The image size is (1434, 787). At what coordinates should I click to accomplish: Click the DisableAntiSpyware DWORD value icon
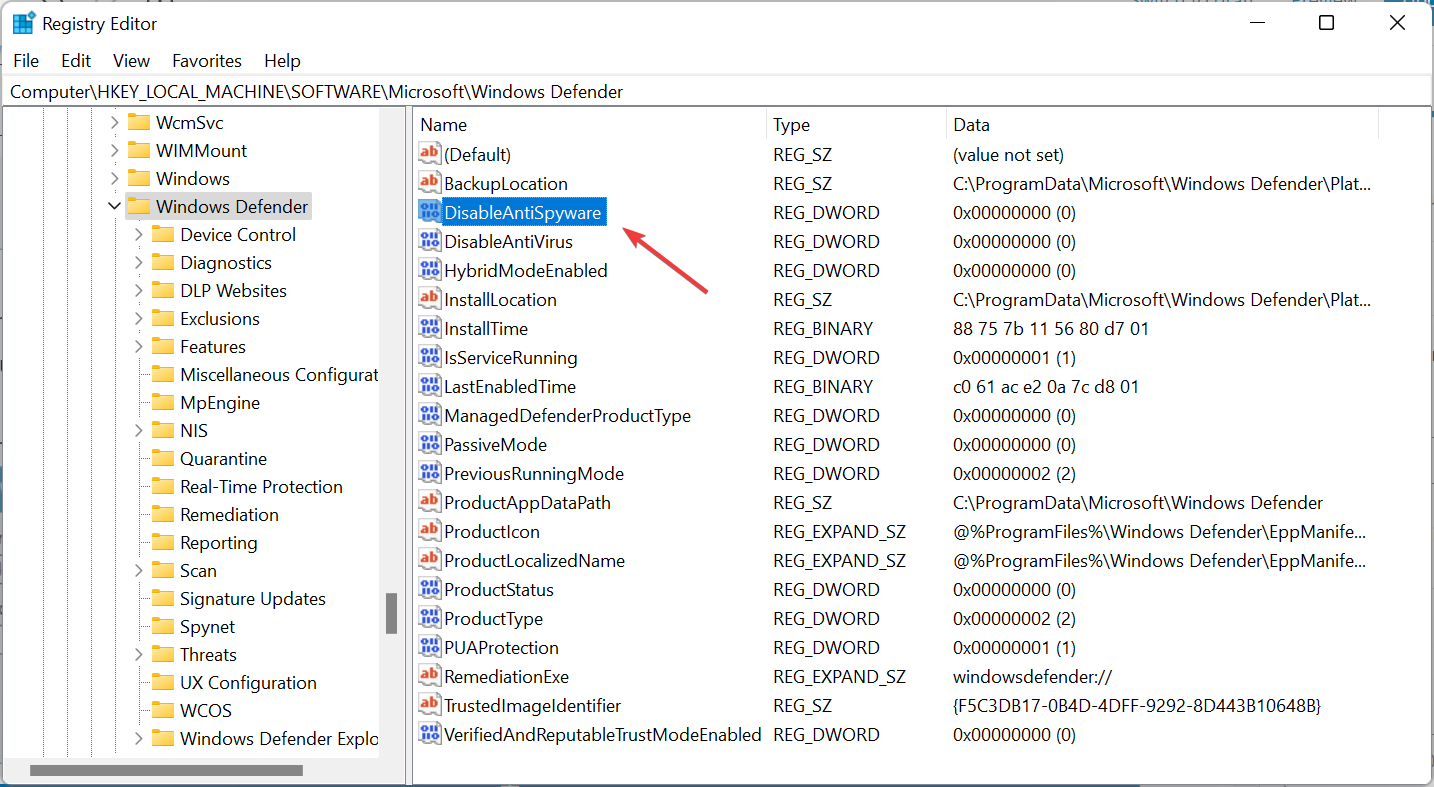[429, 212]
